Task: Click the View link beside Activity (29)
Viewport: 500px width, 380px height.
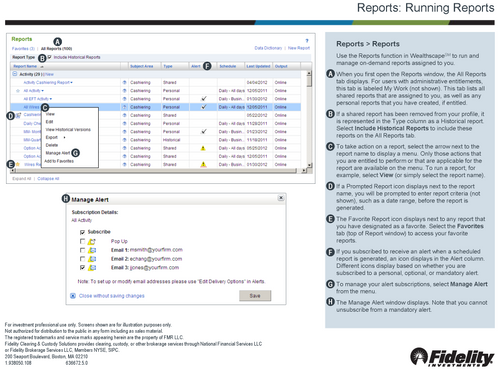Action: pyautogui.click(x=50, y=74)
